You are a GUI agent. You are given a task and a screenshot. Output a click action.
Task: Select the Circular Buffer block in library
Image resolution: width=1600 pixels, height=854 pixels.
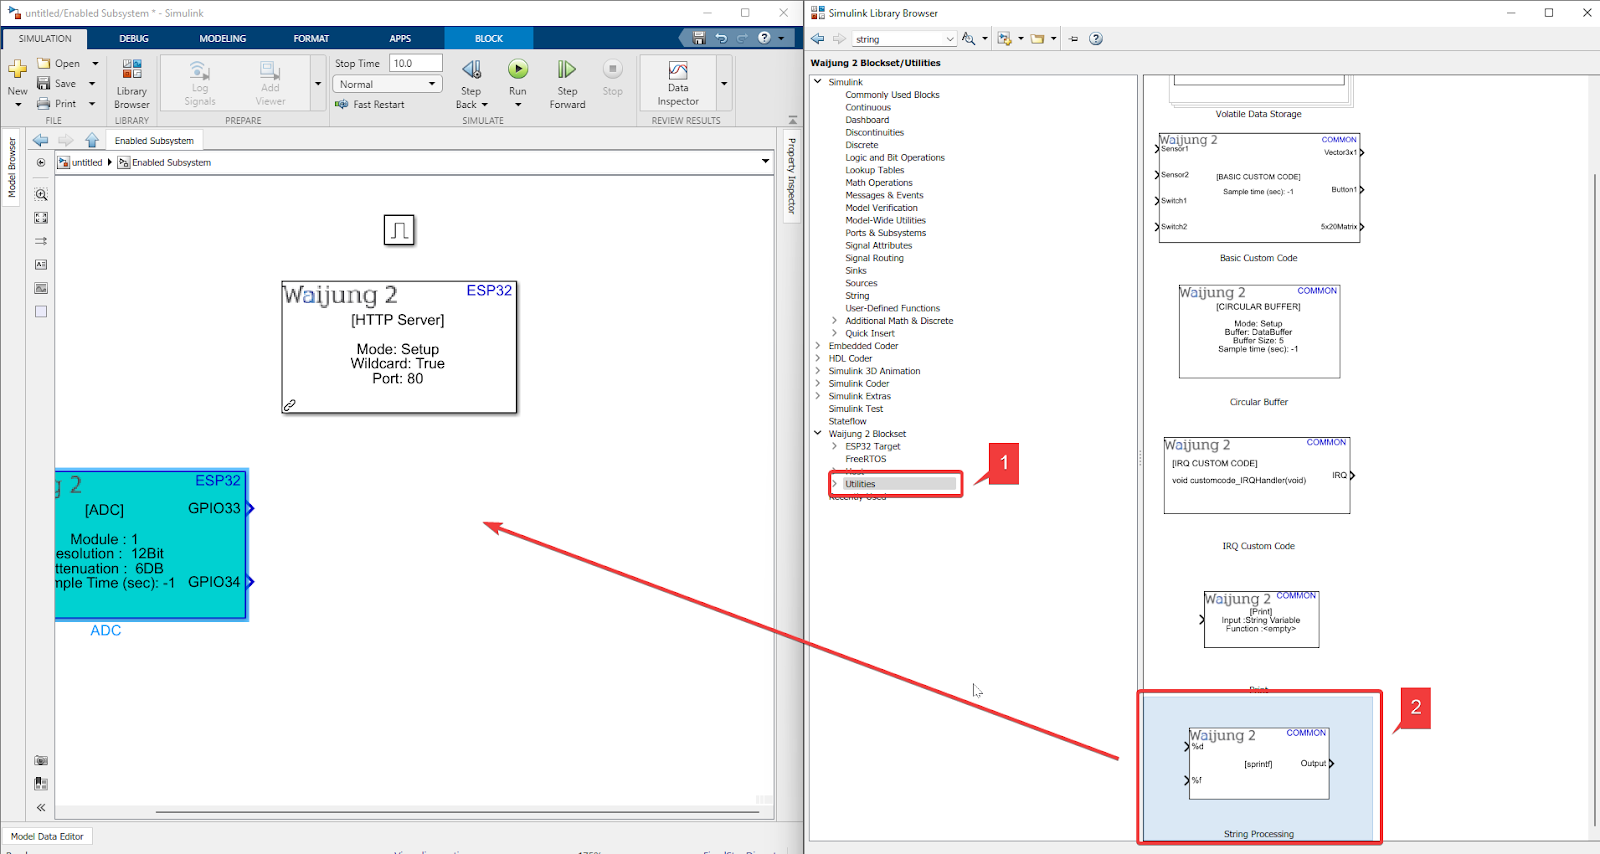pyautogui.click(x=1259, y=331)
